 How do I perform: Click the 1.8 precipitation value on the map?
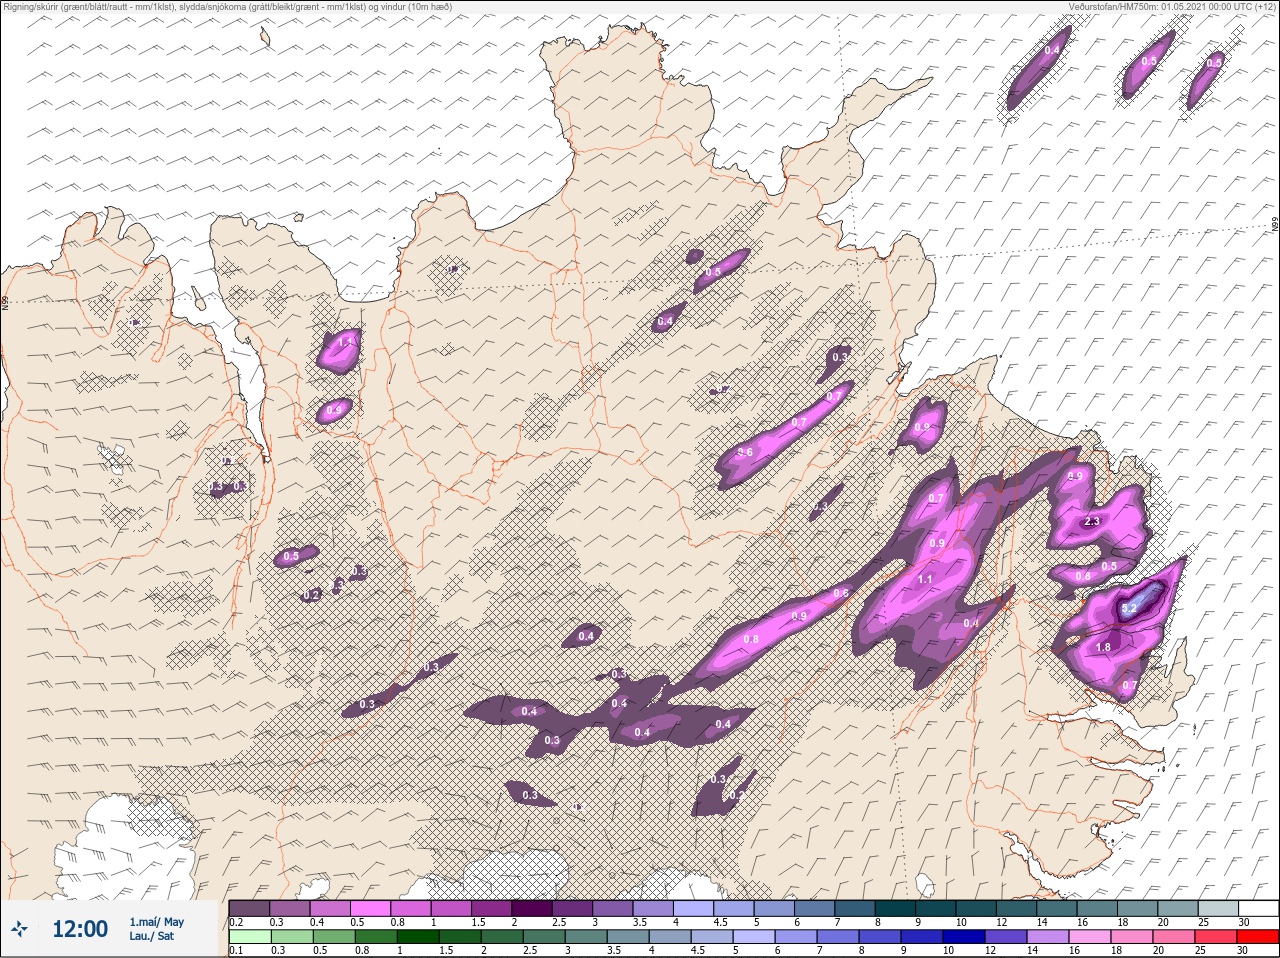point(1103,647)
